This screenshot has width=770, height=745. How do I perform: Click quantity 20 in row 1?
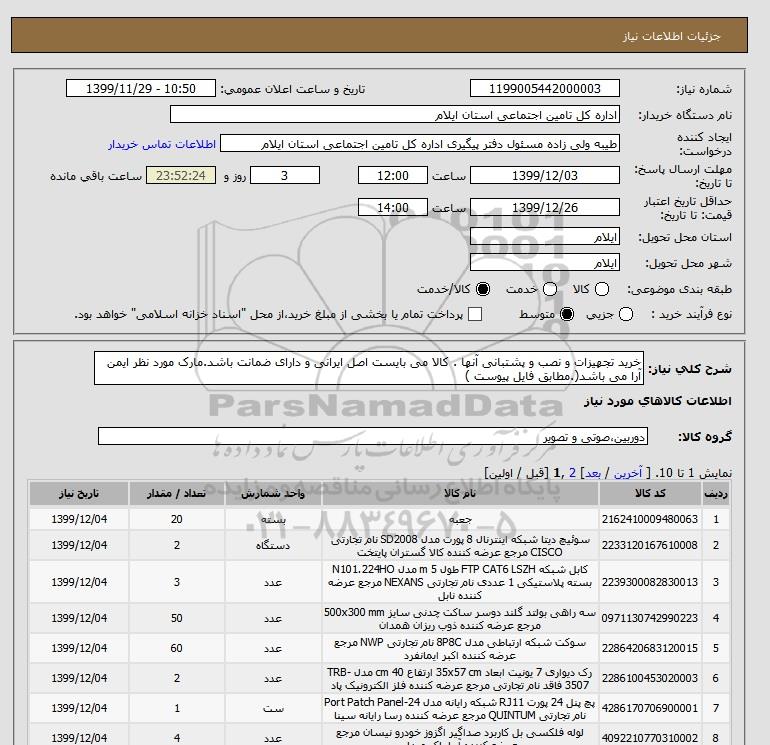click(177, 519)
